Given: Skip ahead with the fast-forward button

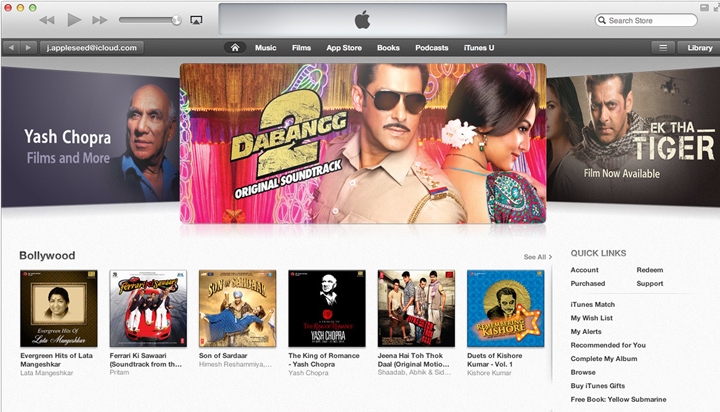Looking at the screenshot, I should [100, 20].
